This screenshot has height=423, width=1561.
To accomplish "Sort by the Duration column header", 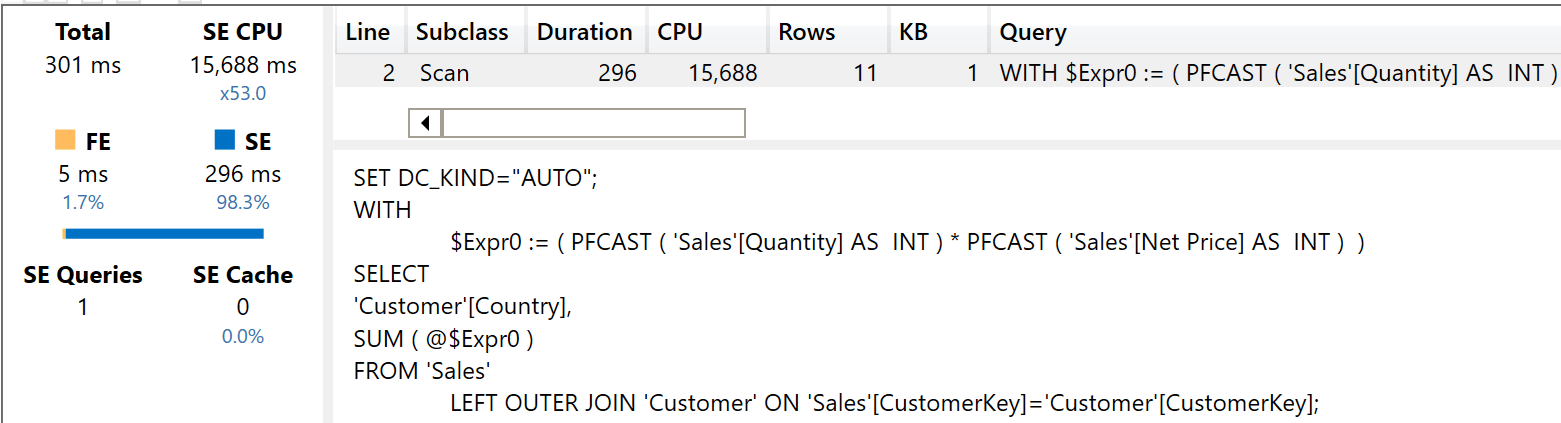I will [x=586, y=32].
